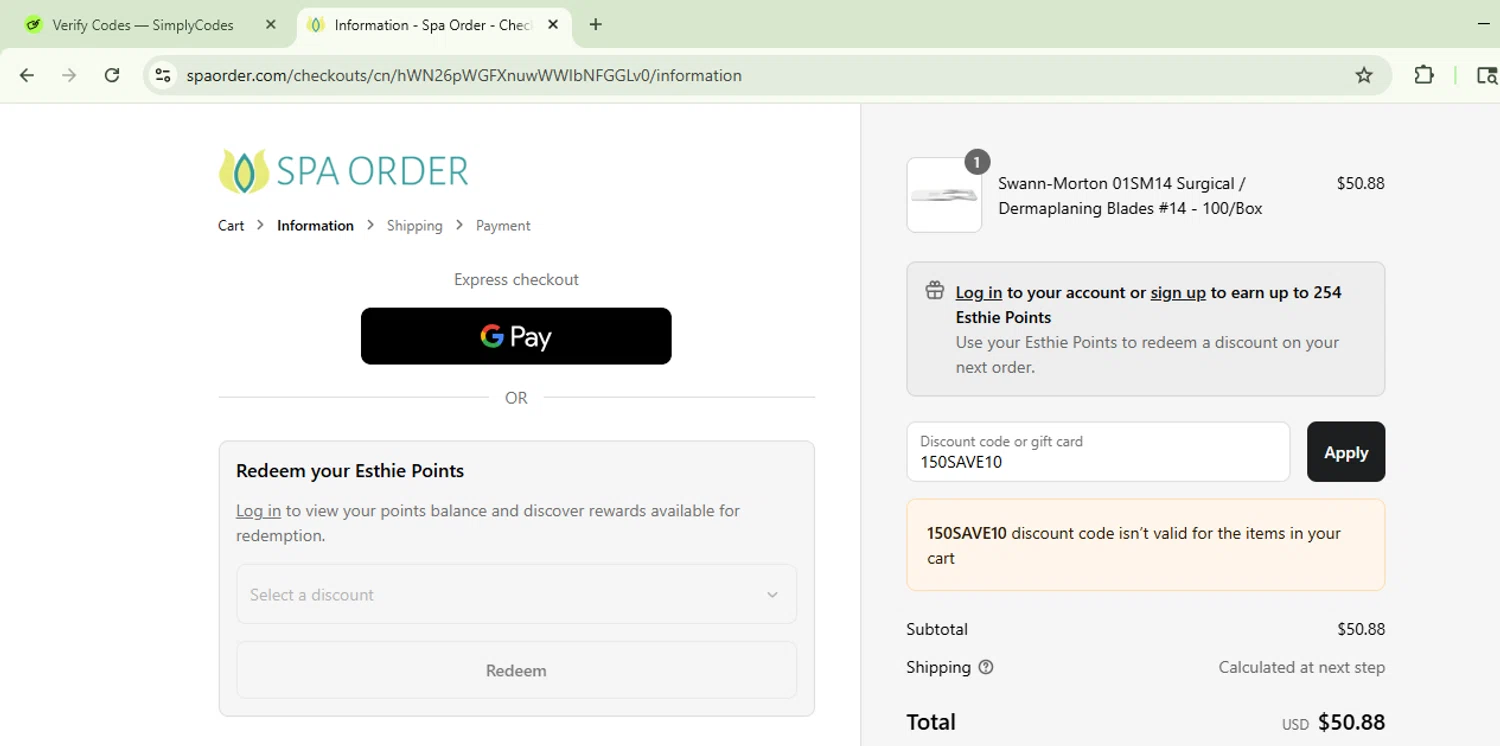This screenshot has width=1500, height=746.
Task: Click the Subtotal label
Action: (937, 629)
